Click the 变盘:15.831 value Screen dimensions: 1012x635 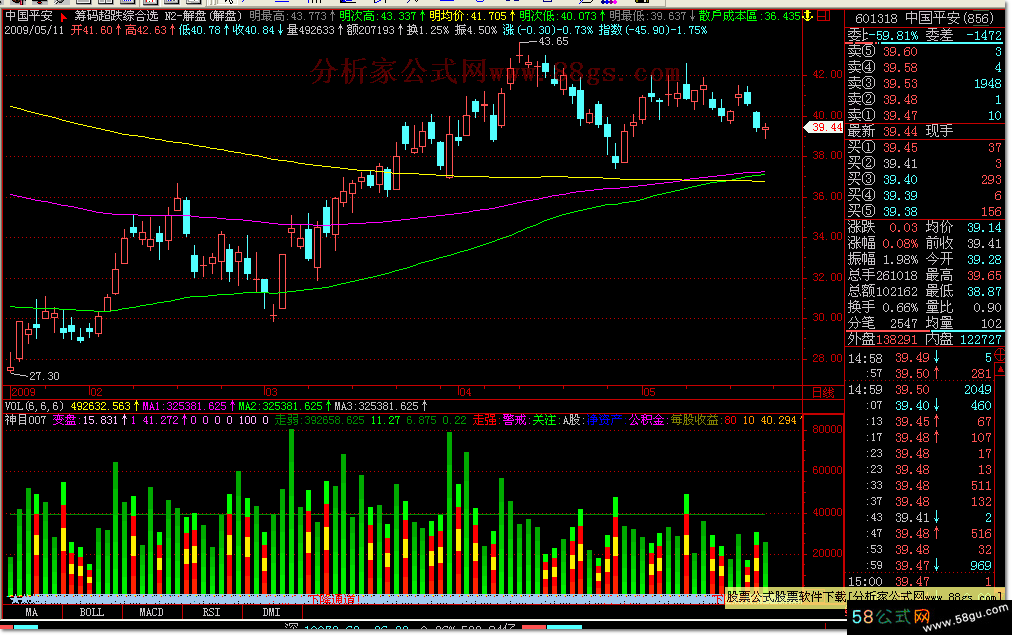[x=88, y=420]
